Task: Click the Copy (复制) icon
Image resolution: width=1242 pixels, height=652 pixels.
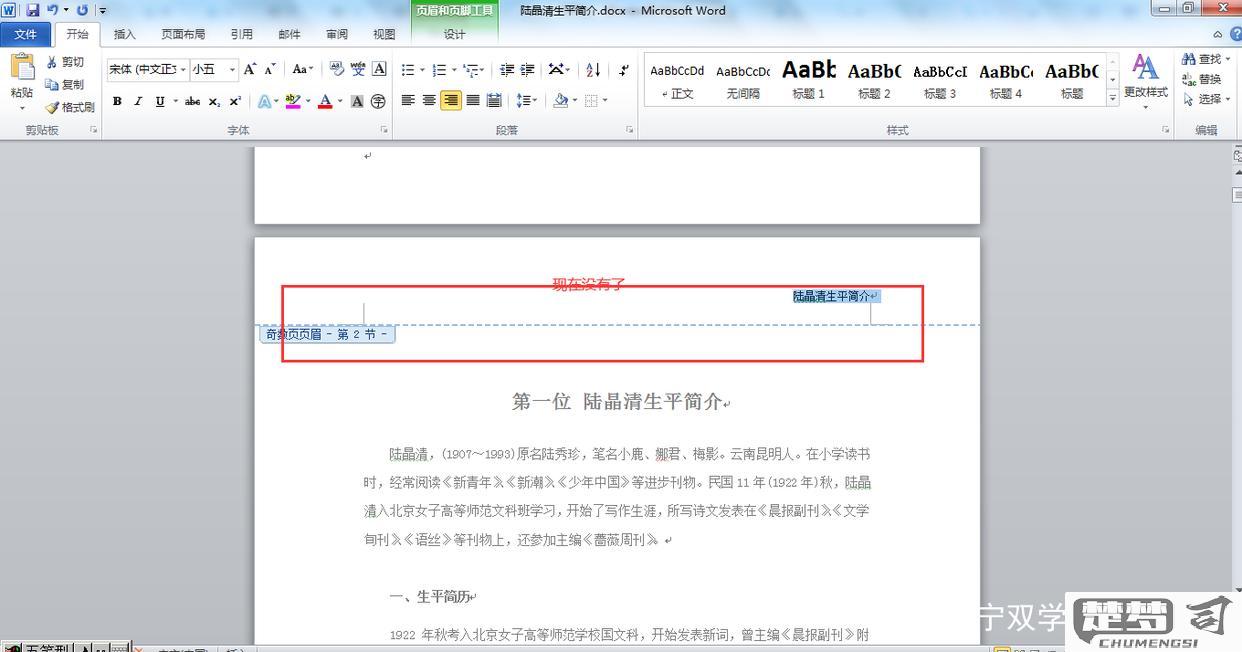Action: coord(52,85)
